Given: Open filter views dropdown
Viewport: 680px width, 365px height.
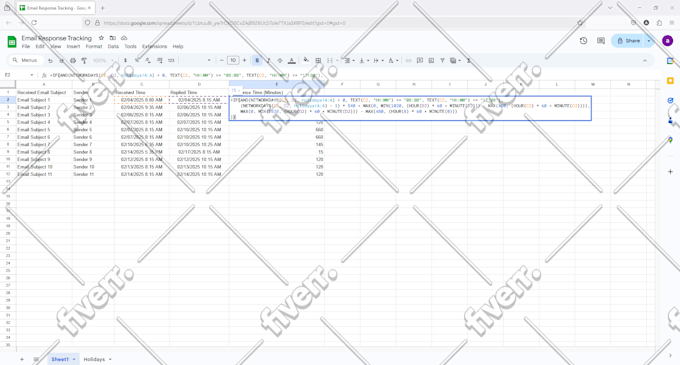Looking at the screenshot, I should 455,61.
